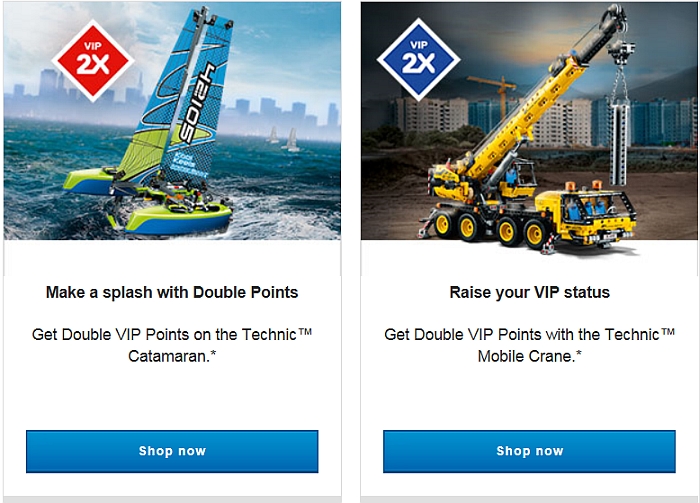
Task: Click the red VIP 2X badge
Action: 93,60
